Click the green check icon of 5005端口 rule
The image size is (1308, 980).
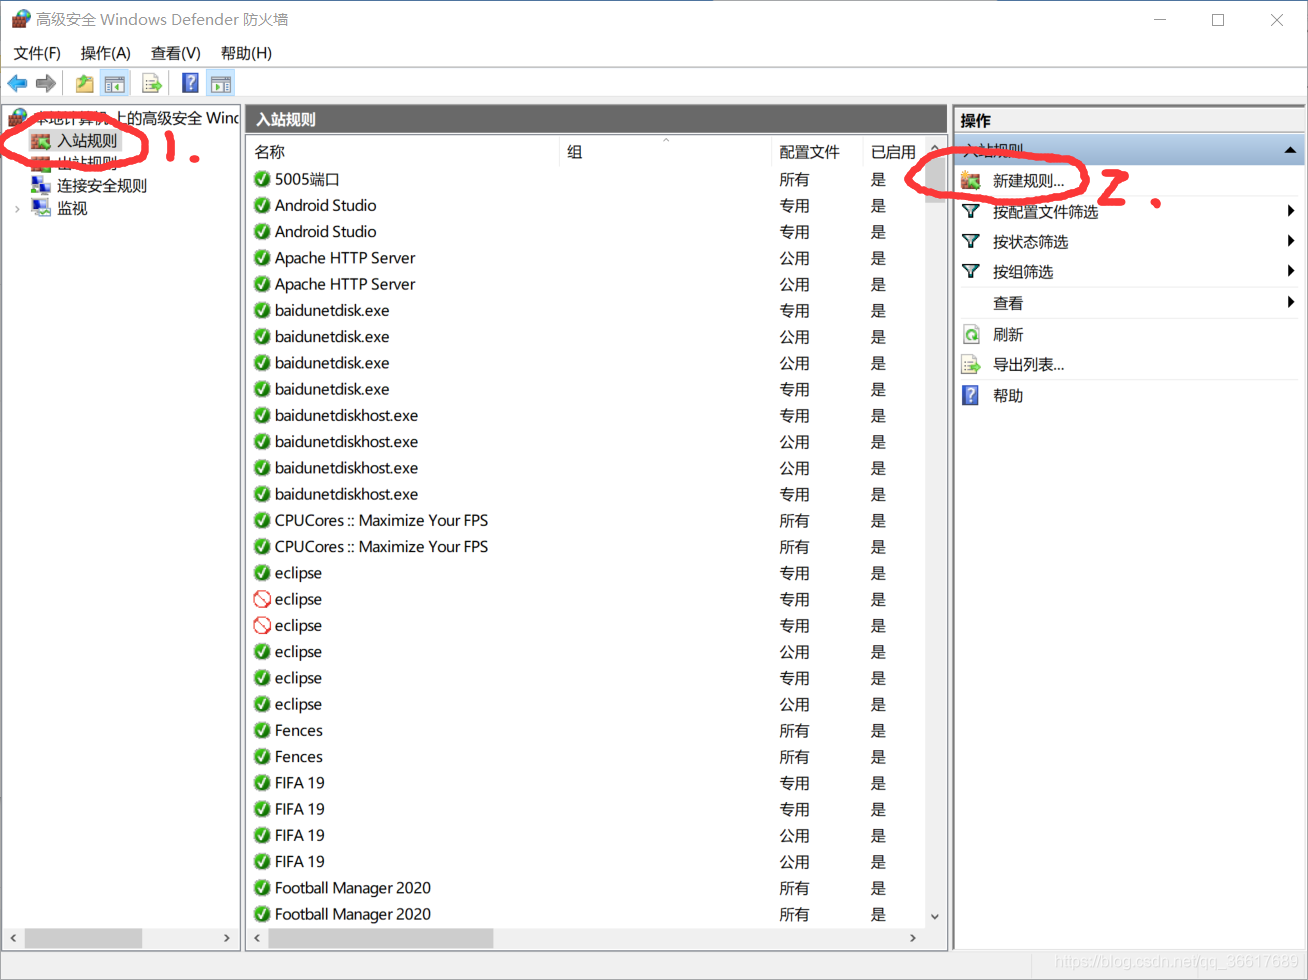pos(262,179)
